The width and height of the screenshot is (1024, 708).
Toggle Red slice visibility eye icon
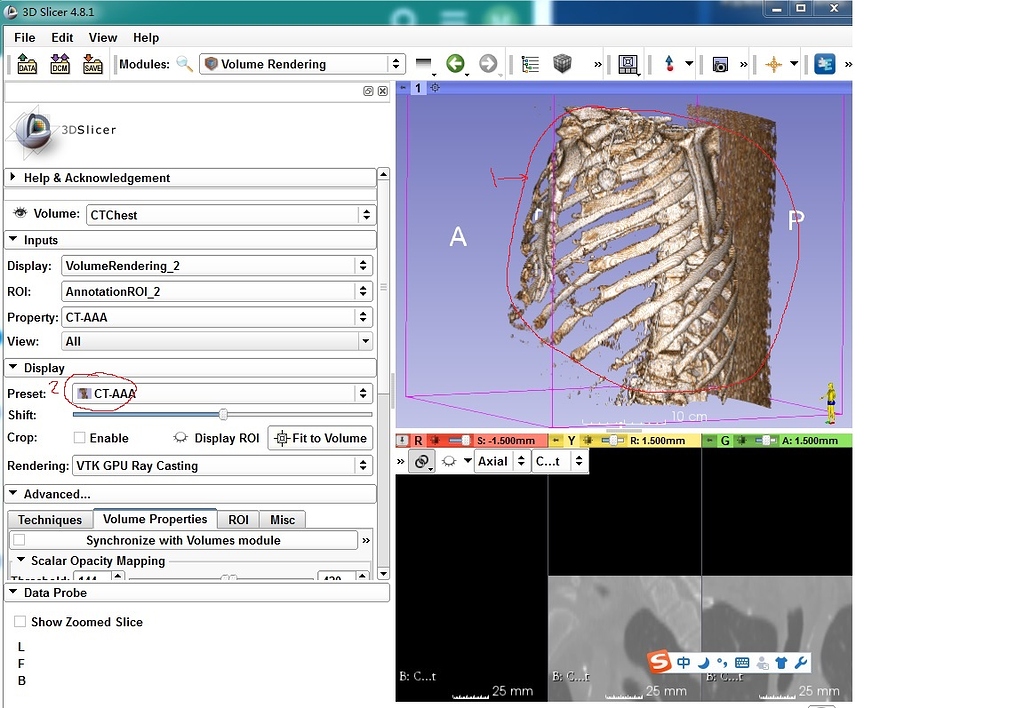[x=449, y=462]
